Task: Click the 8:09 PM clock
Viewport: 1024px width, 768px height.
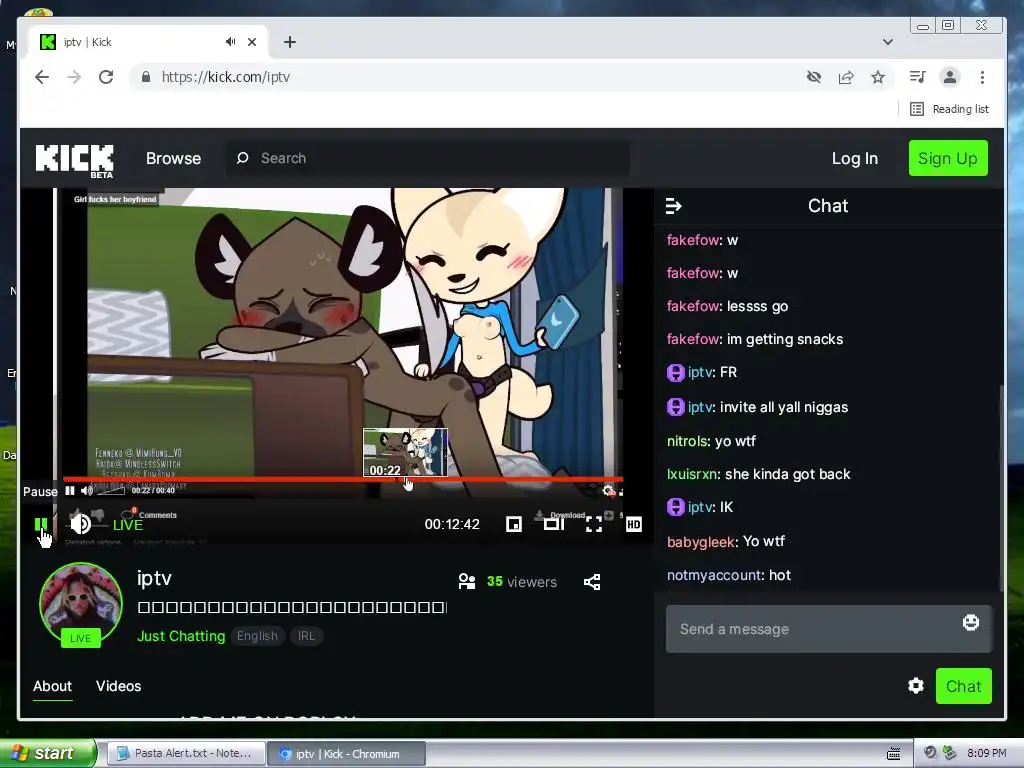Action: pos(987,754)
